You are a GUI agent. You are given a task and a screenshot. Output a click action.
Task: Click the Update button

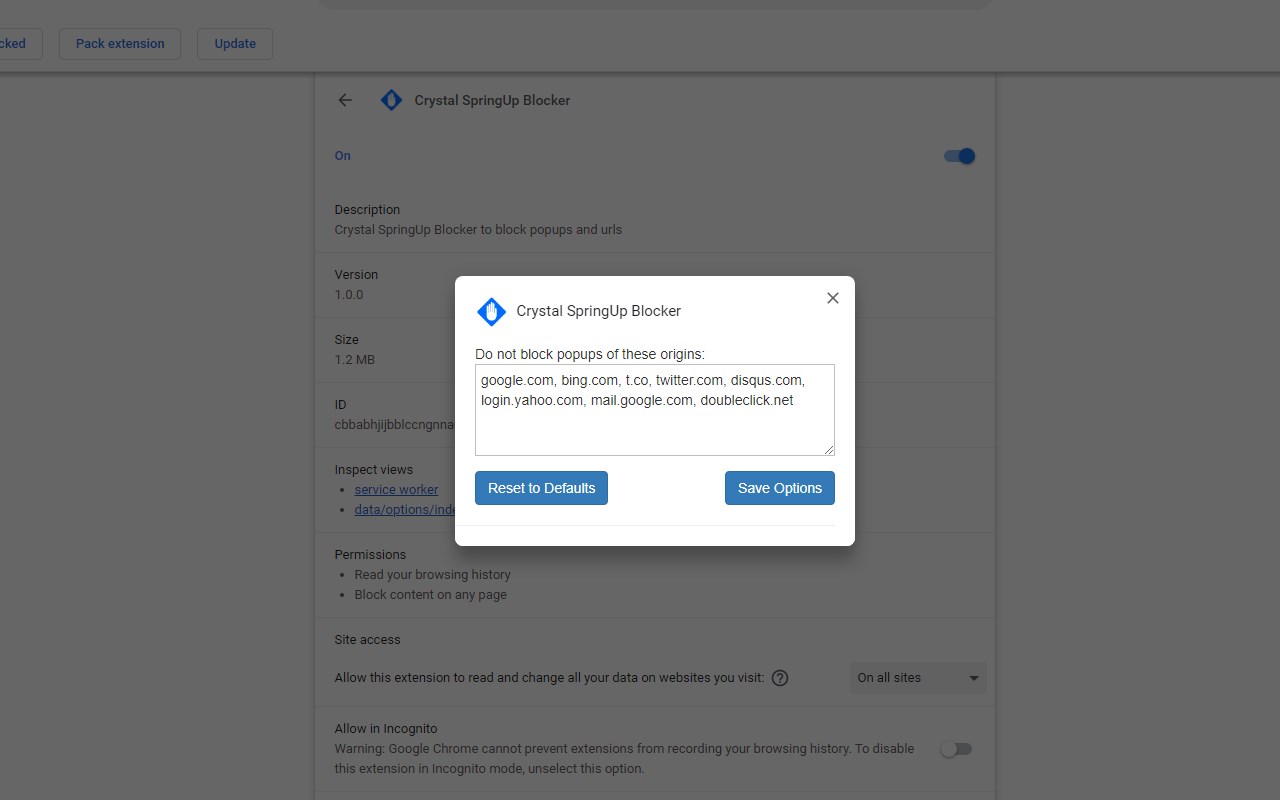[x=235, y=44]
